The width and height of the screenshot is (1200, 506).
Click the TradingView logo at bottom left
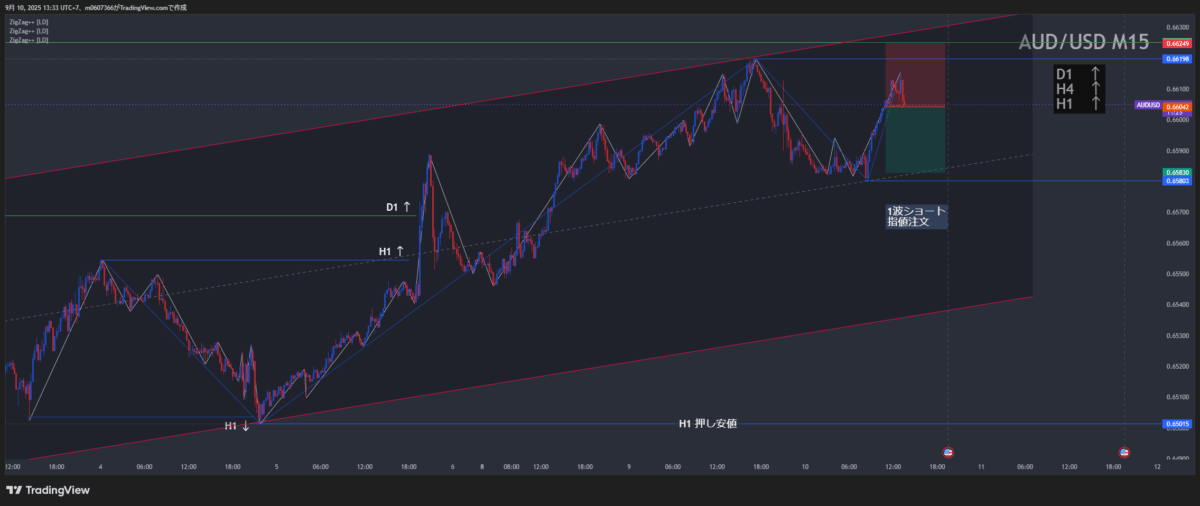[48, 490]
